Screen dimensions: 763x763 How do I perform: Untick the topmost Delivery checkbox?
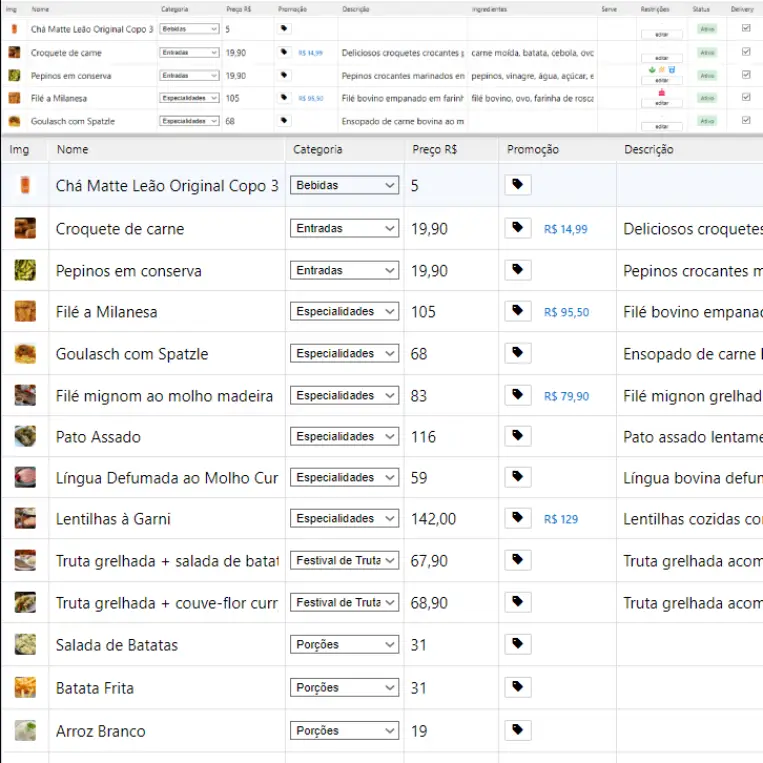tap(745, 29)
